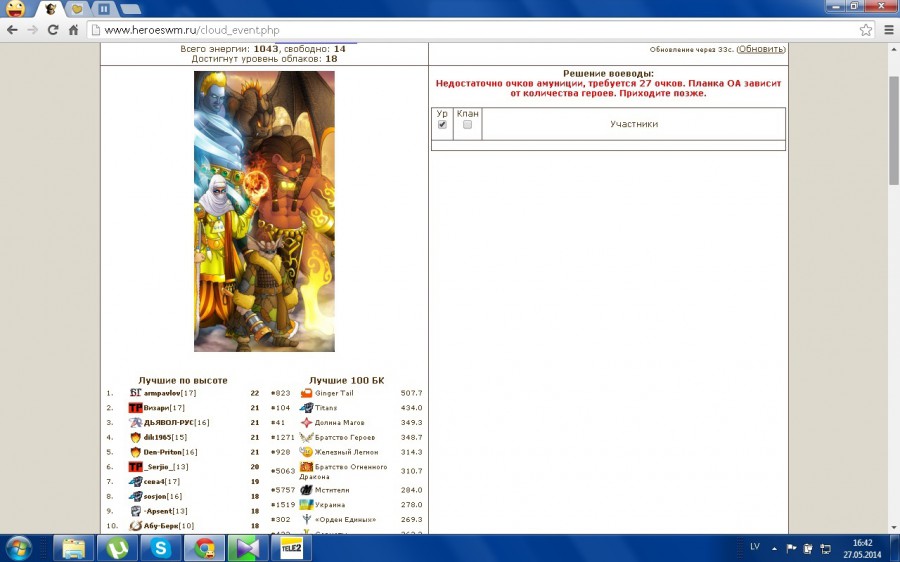This screenshot has width=900, height=562.
Task: Click the Железный Легион smiley emblem
Action: (x=307, y=452)
